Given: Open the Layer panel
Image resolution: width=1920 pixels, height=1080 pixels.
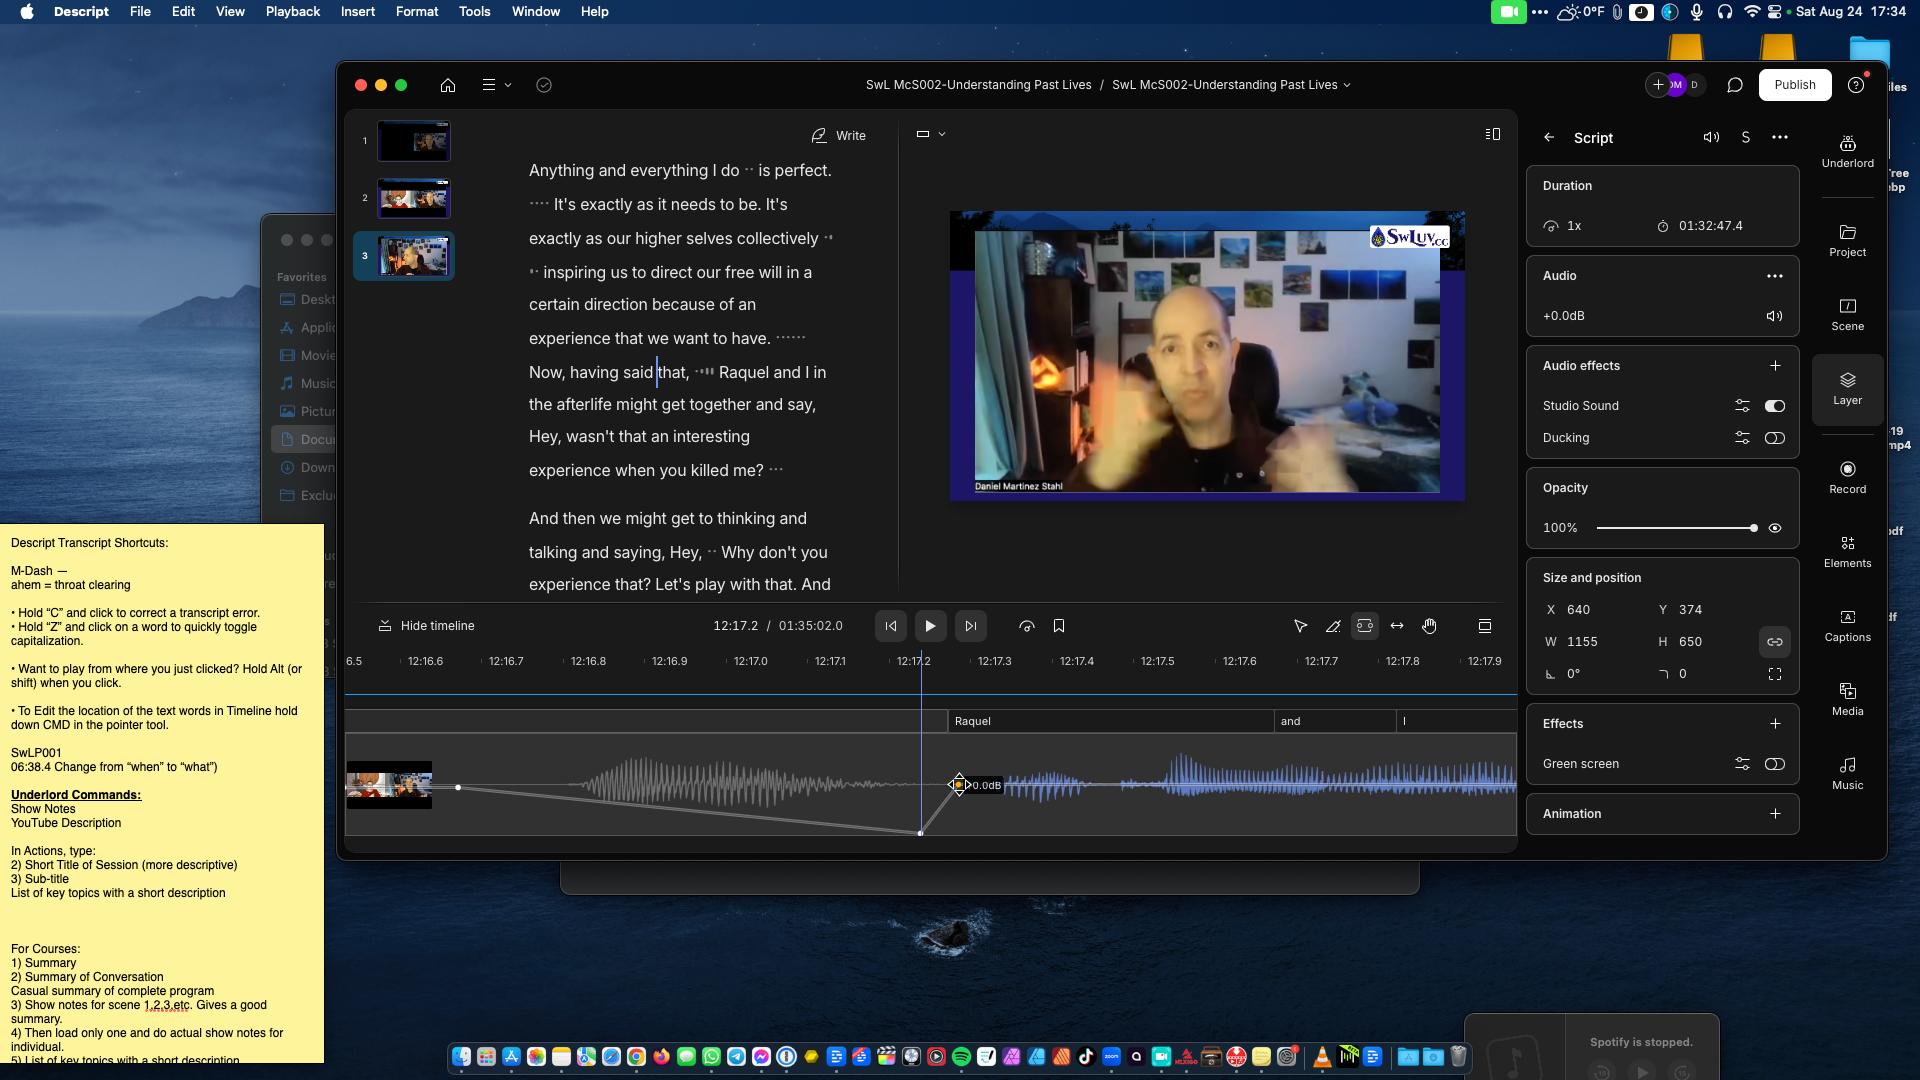Looking at the screenshot, I should (x=1847, y=388).
